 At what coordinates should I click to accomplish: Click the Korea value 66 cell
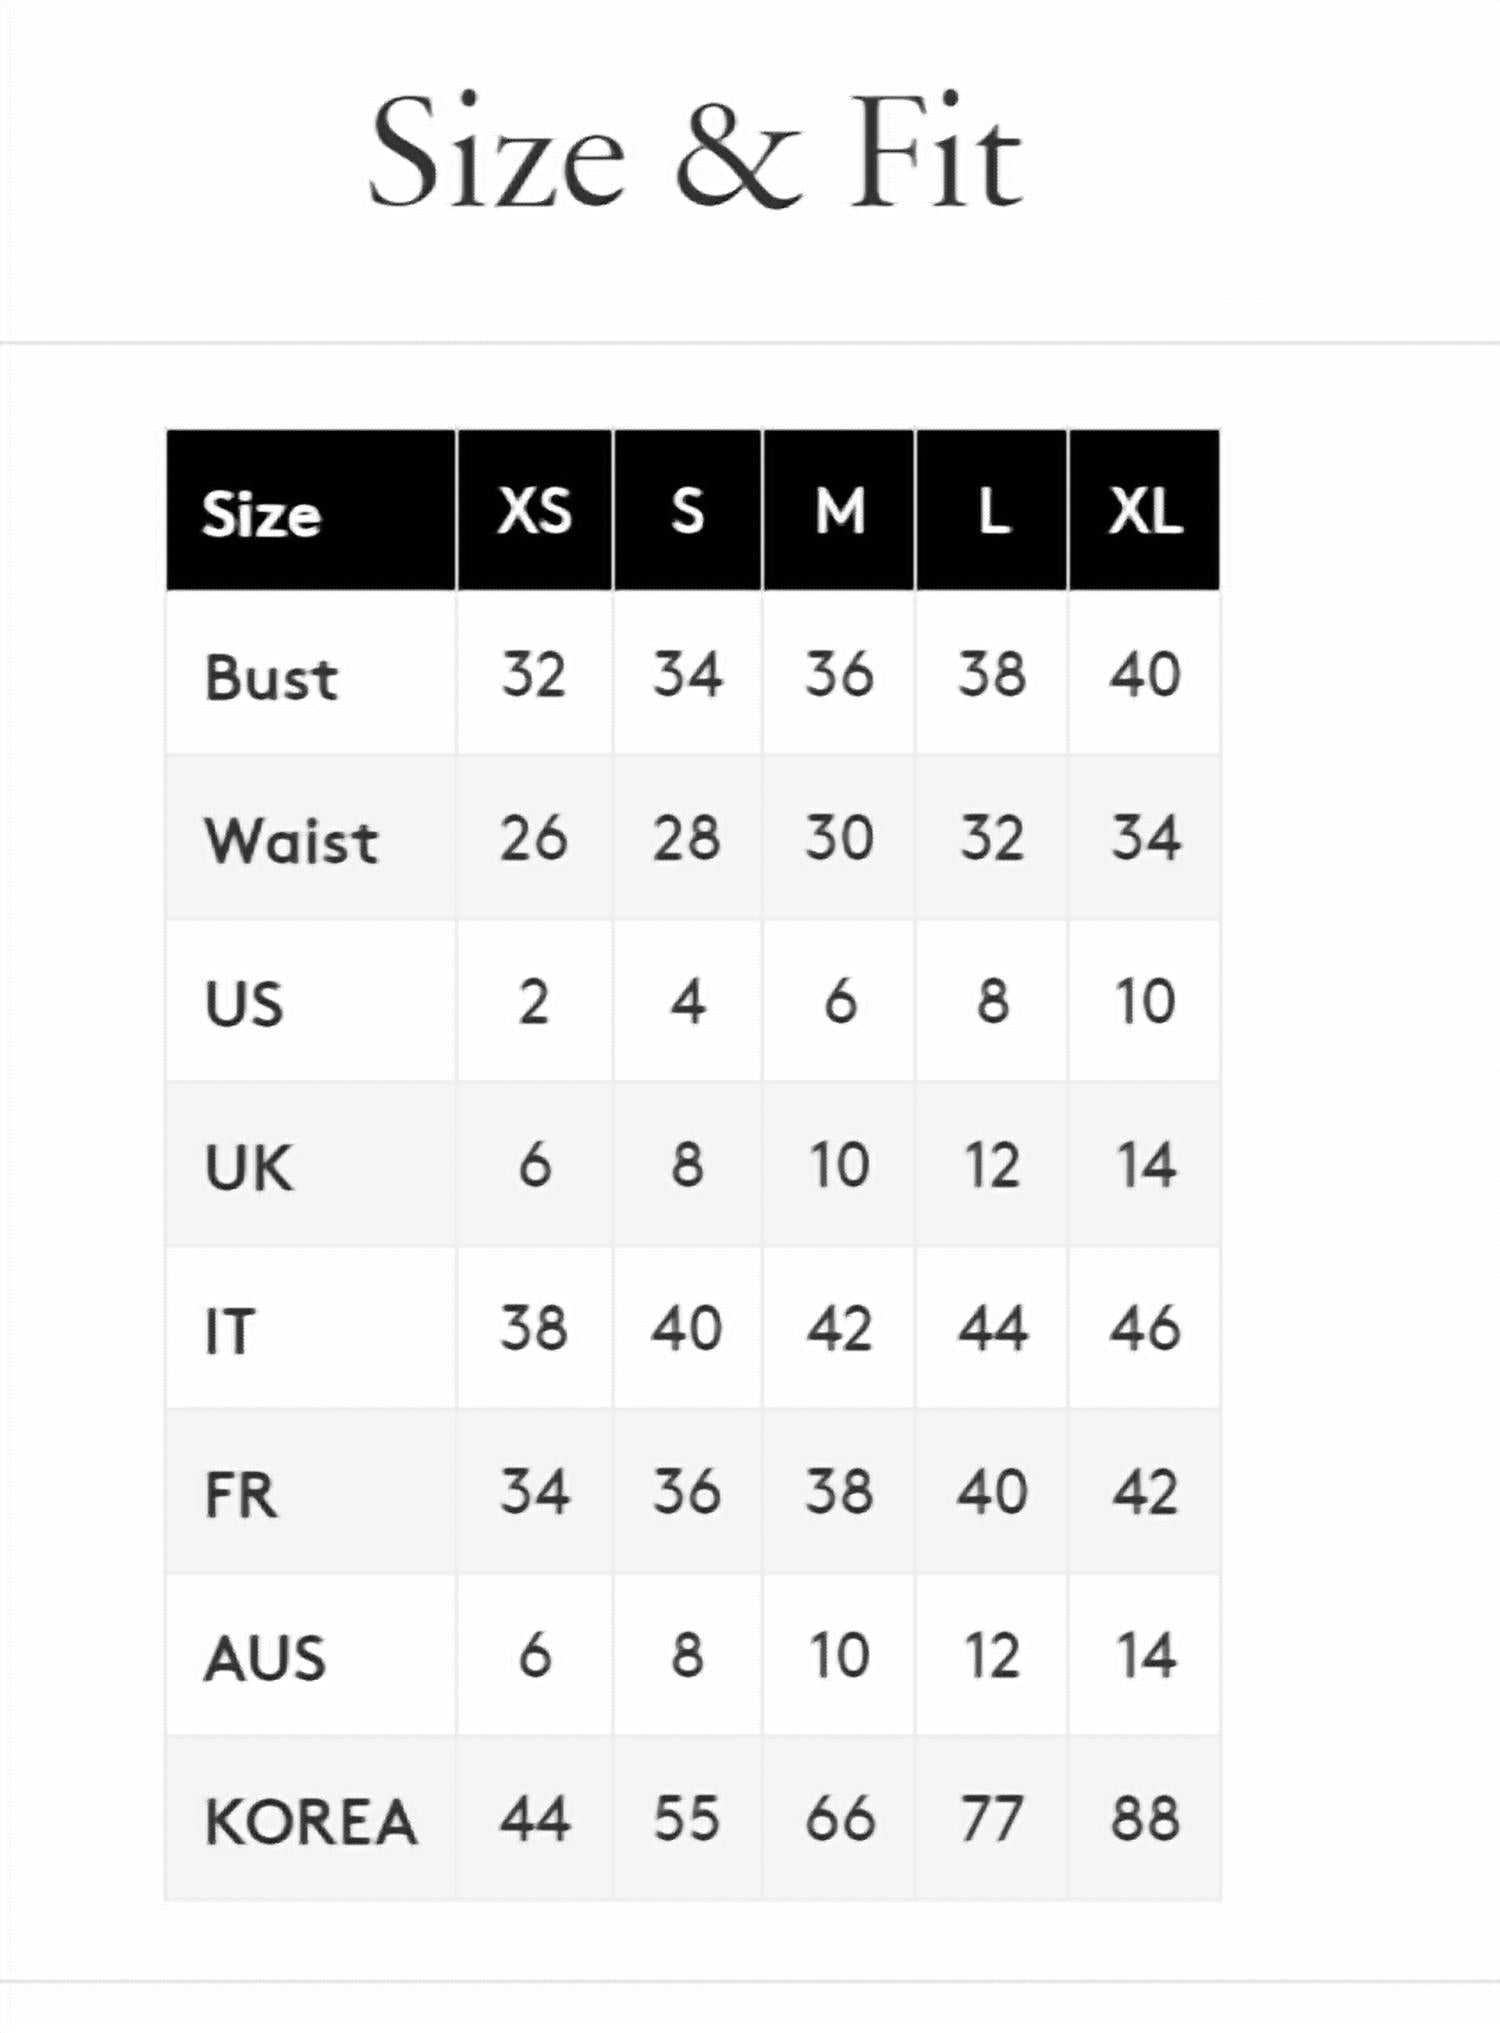(839, 1818)
